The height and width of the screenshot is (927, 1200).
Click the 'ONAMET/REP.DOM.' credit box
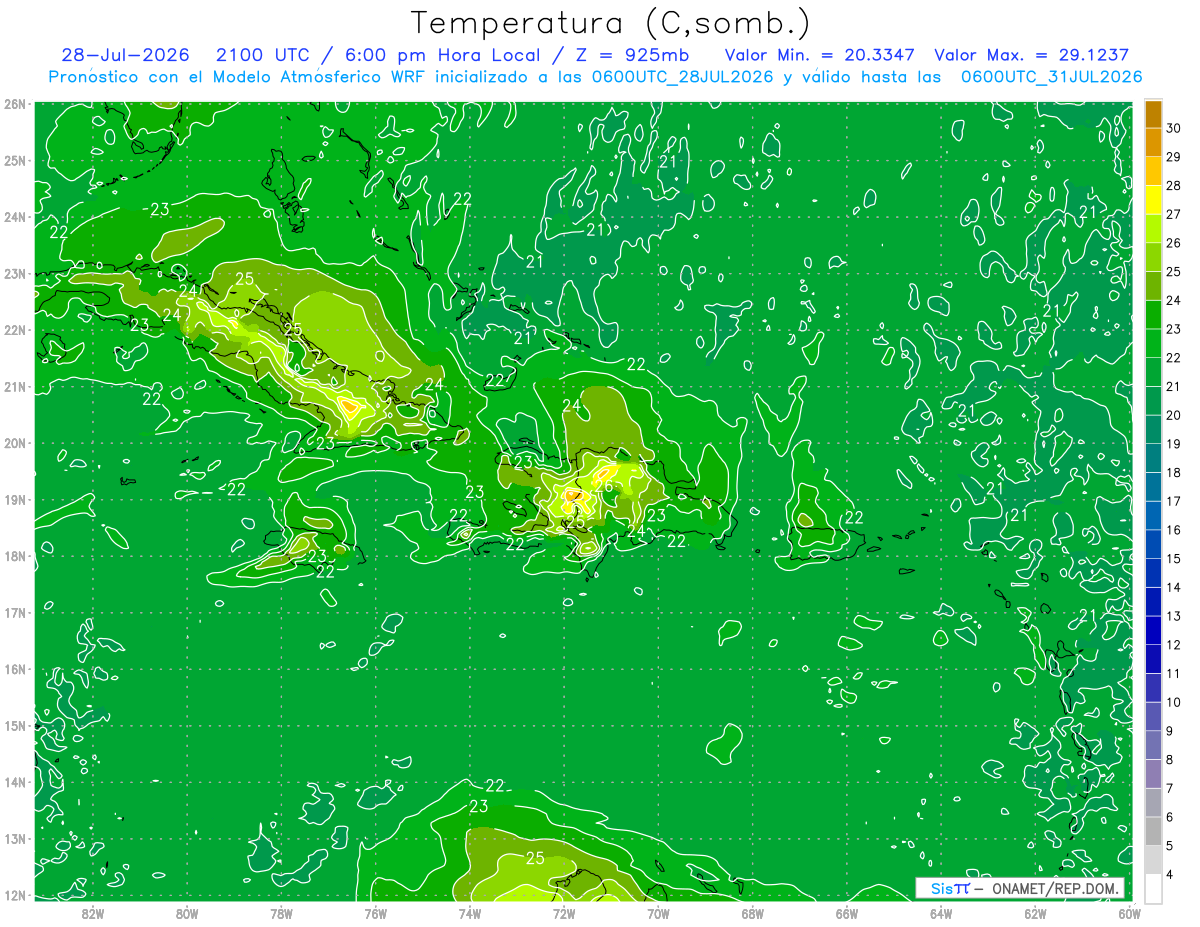click(x=1020, y=888)
